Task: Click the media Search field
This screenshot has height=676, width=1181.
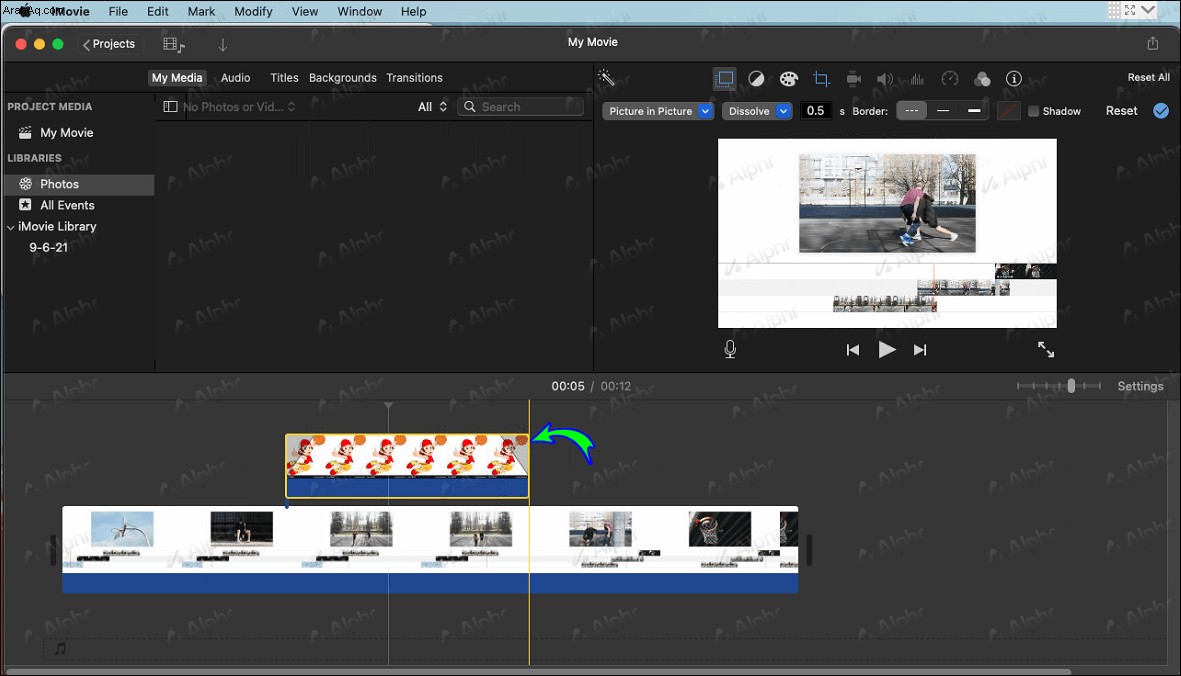Action: coord(520,107)
